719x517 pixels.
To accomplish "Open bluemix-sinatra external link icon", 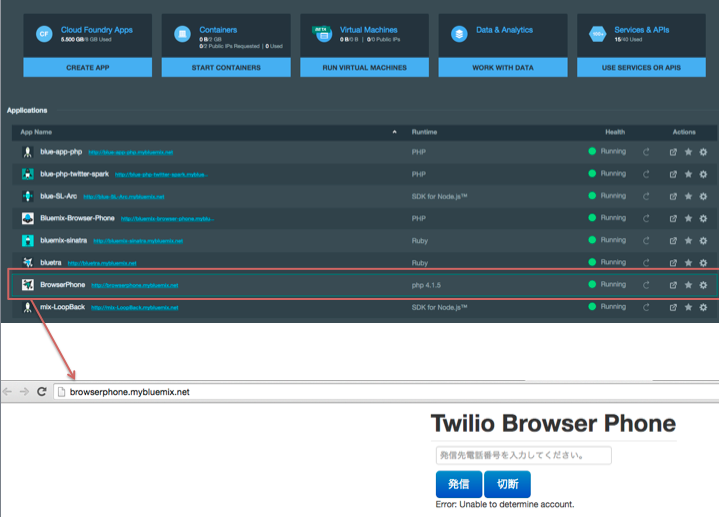I will pos(673,240).
